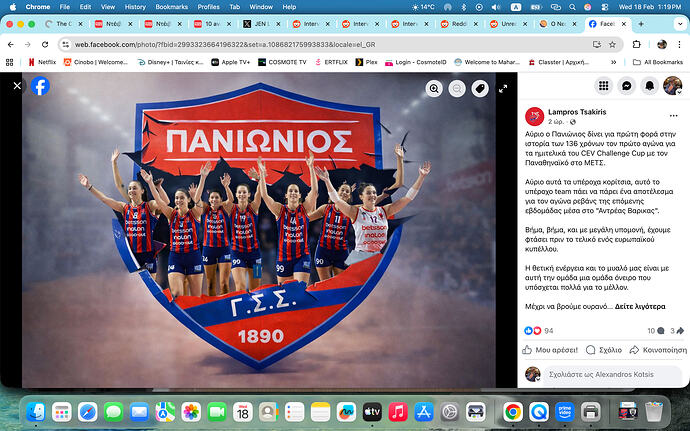Click the Κοινοποίηση share button
690x431 pixels.
(658, 350)
